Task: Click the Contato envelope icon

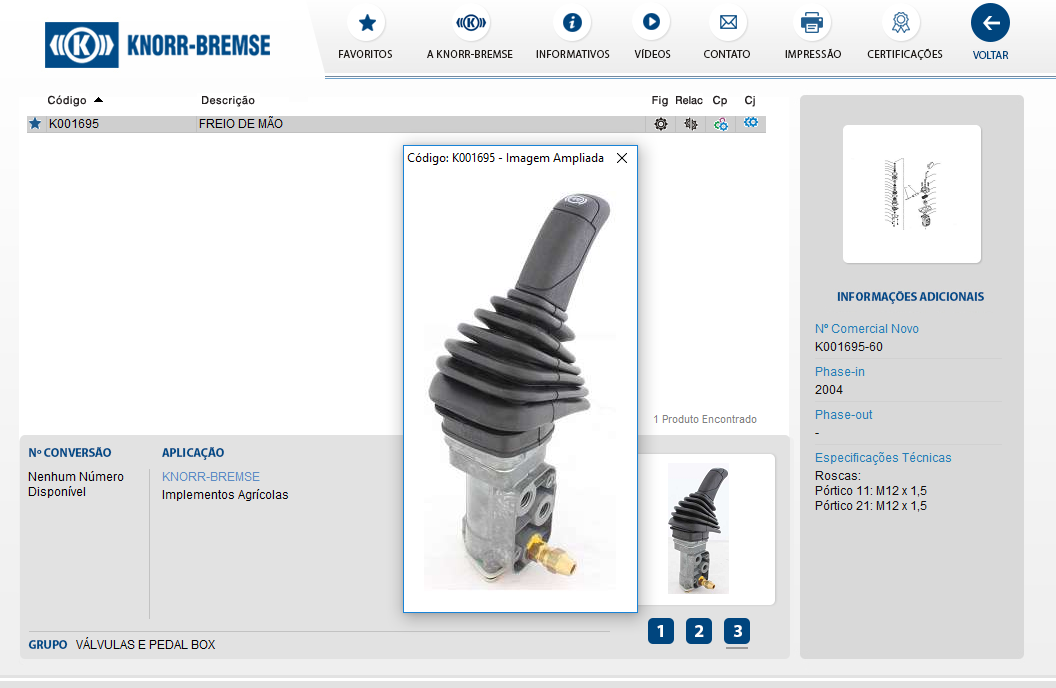Action: point(727,22)
